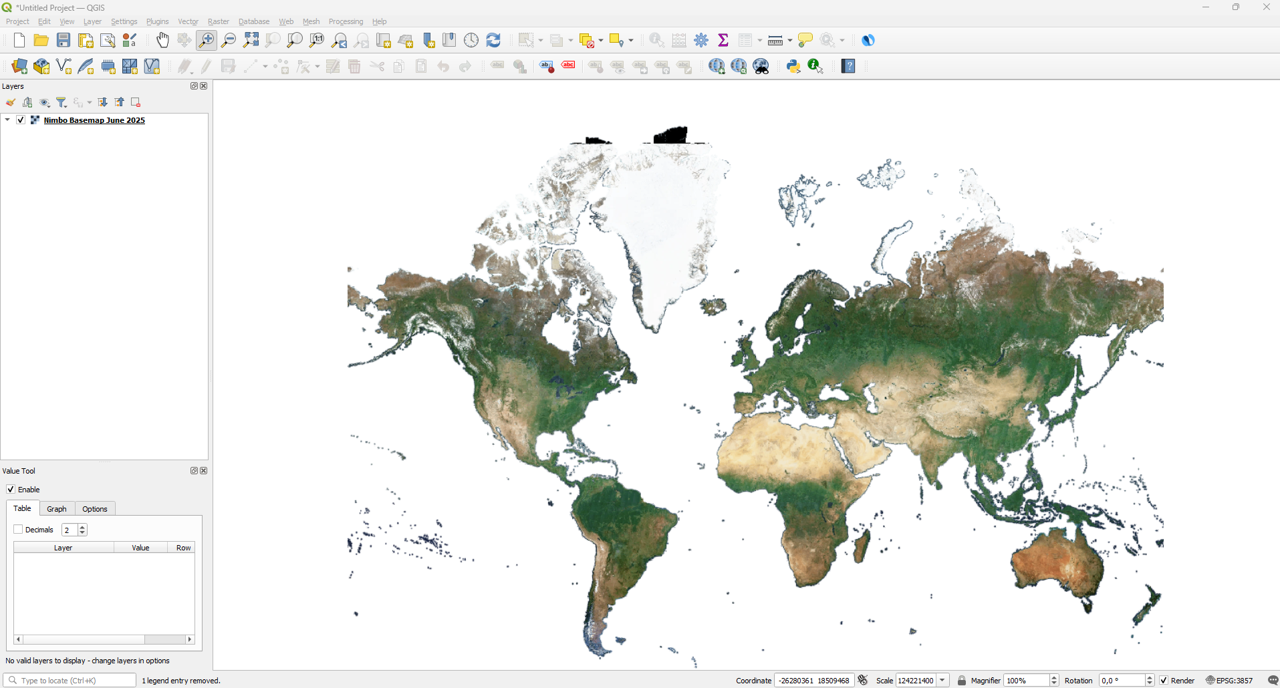Disable the Enable checkbox in Value Tool
This screenshot has width=1280, height=688.
pyautogui.click(x=10, y=489)
